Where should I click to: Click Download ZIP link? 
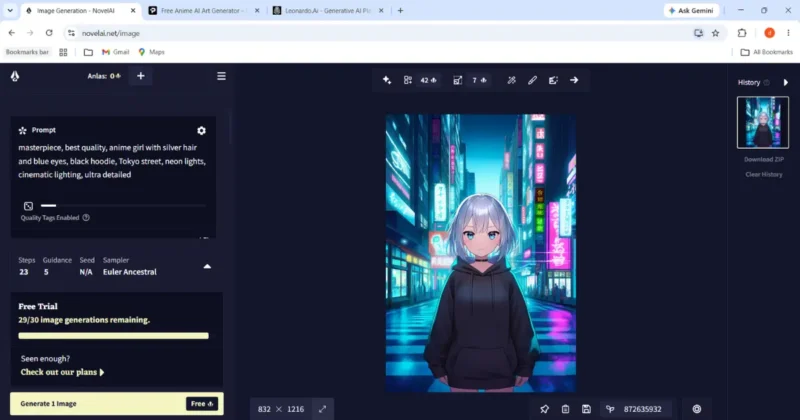(x=763, y=159)
